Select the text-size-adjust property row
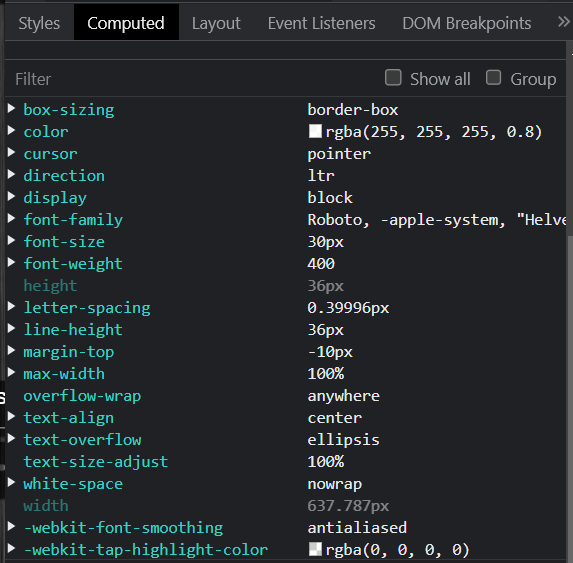 285,462
